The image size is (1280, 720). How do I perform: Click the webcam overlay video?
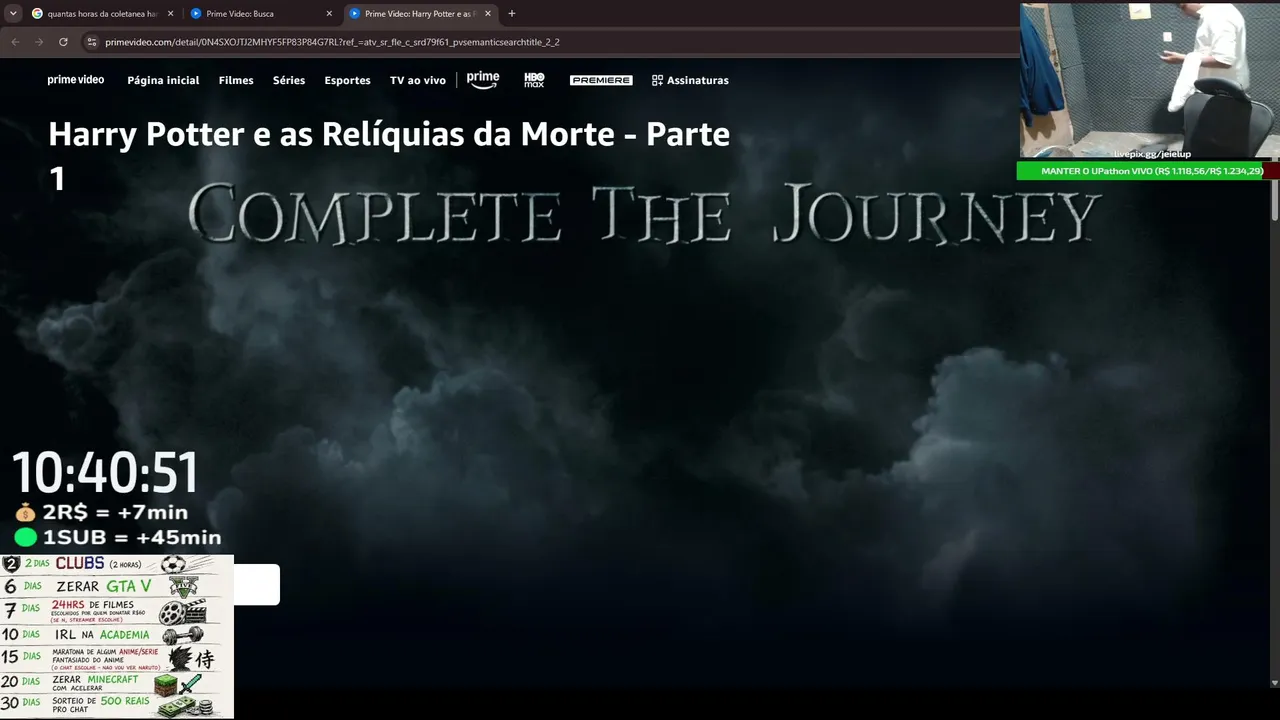(1149, 81)
